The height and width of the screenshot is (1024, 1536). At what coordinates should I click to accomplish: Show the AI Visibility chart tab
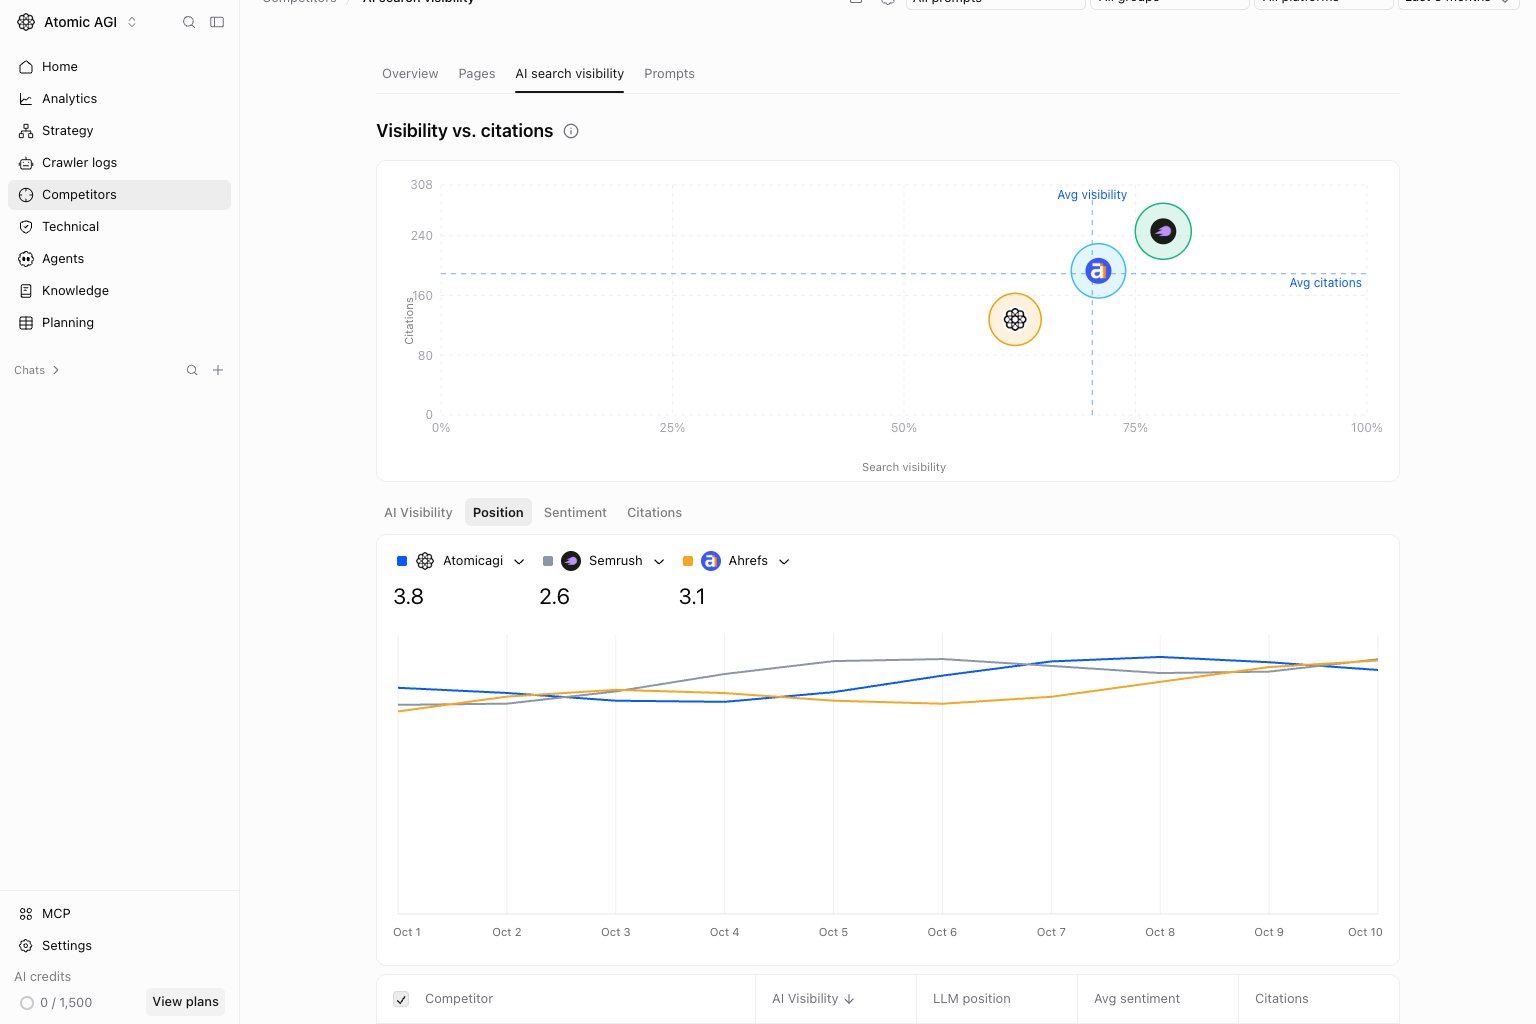(x=418, y=513)
